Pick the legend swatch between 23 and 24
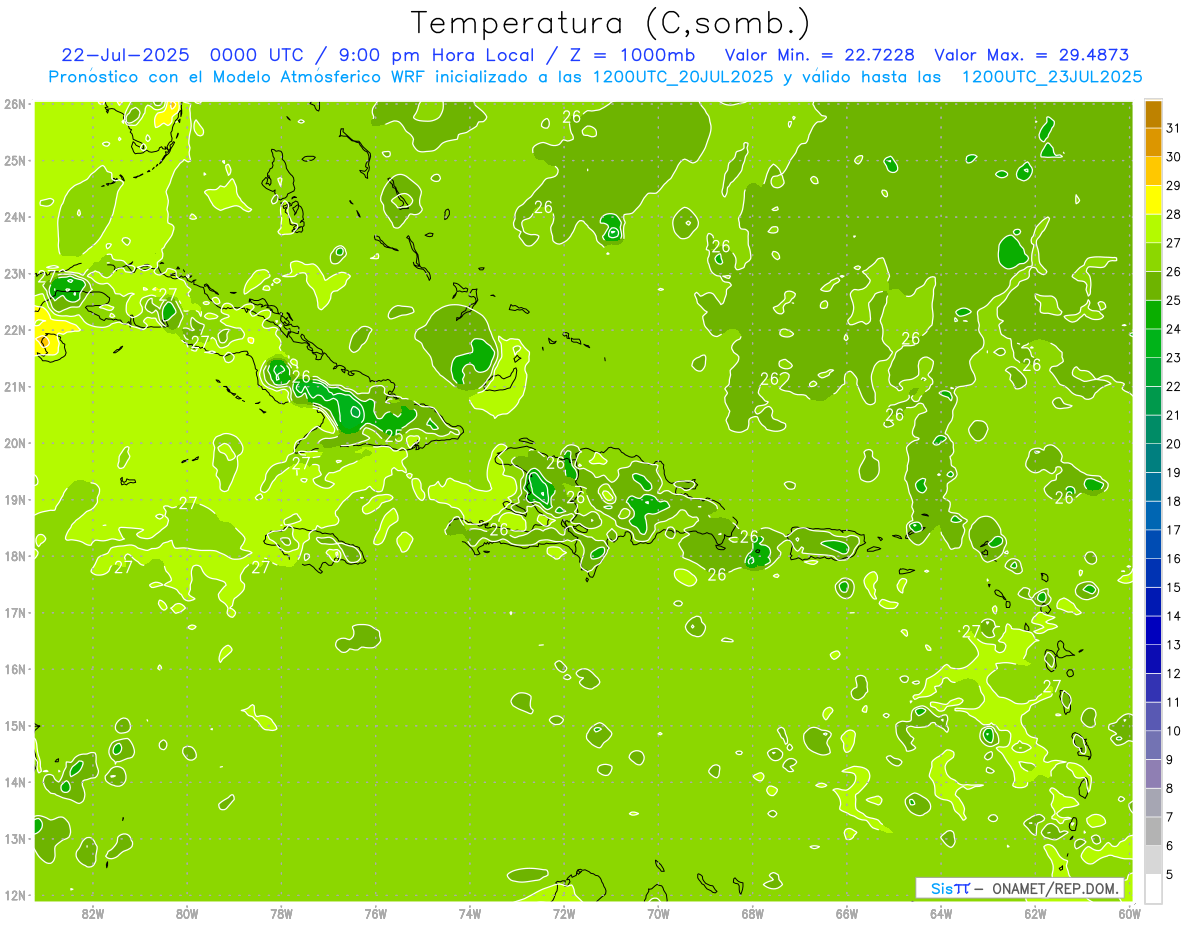 1153,343
